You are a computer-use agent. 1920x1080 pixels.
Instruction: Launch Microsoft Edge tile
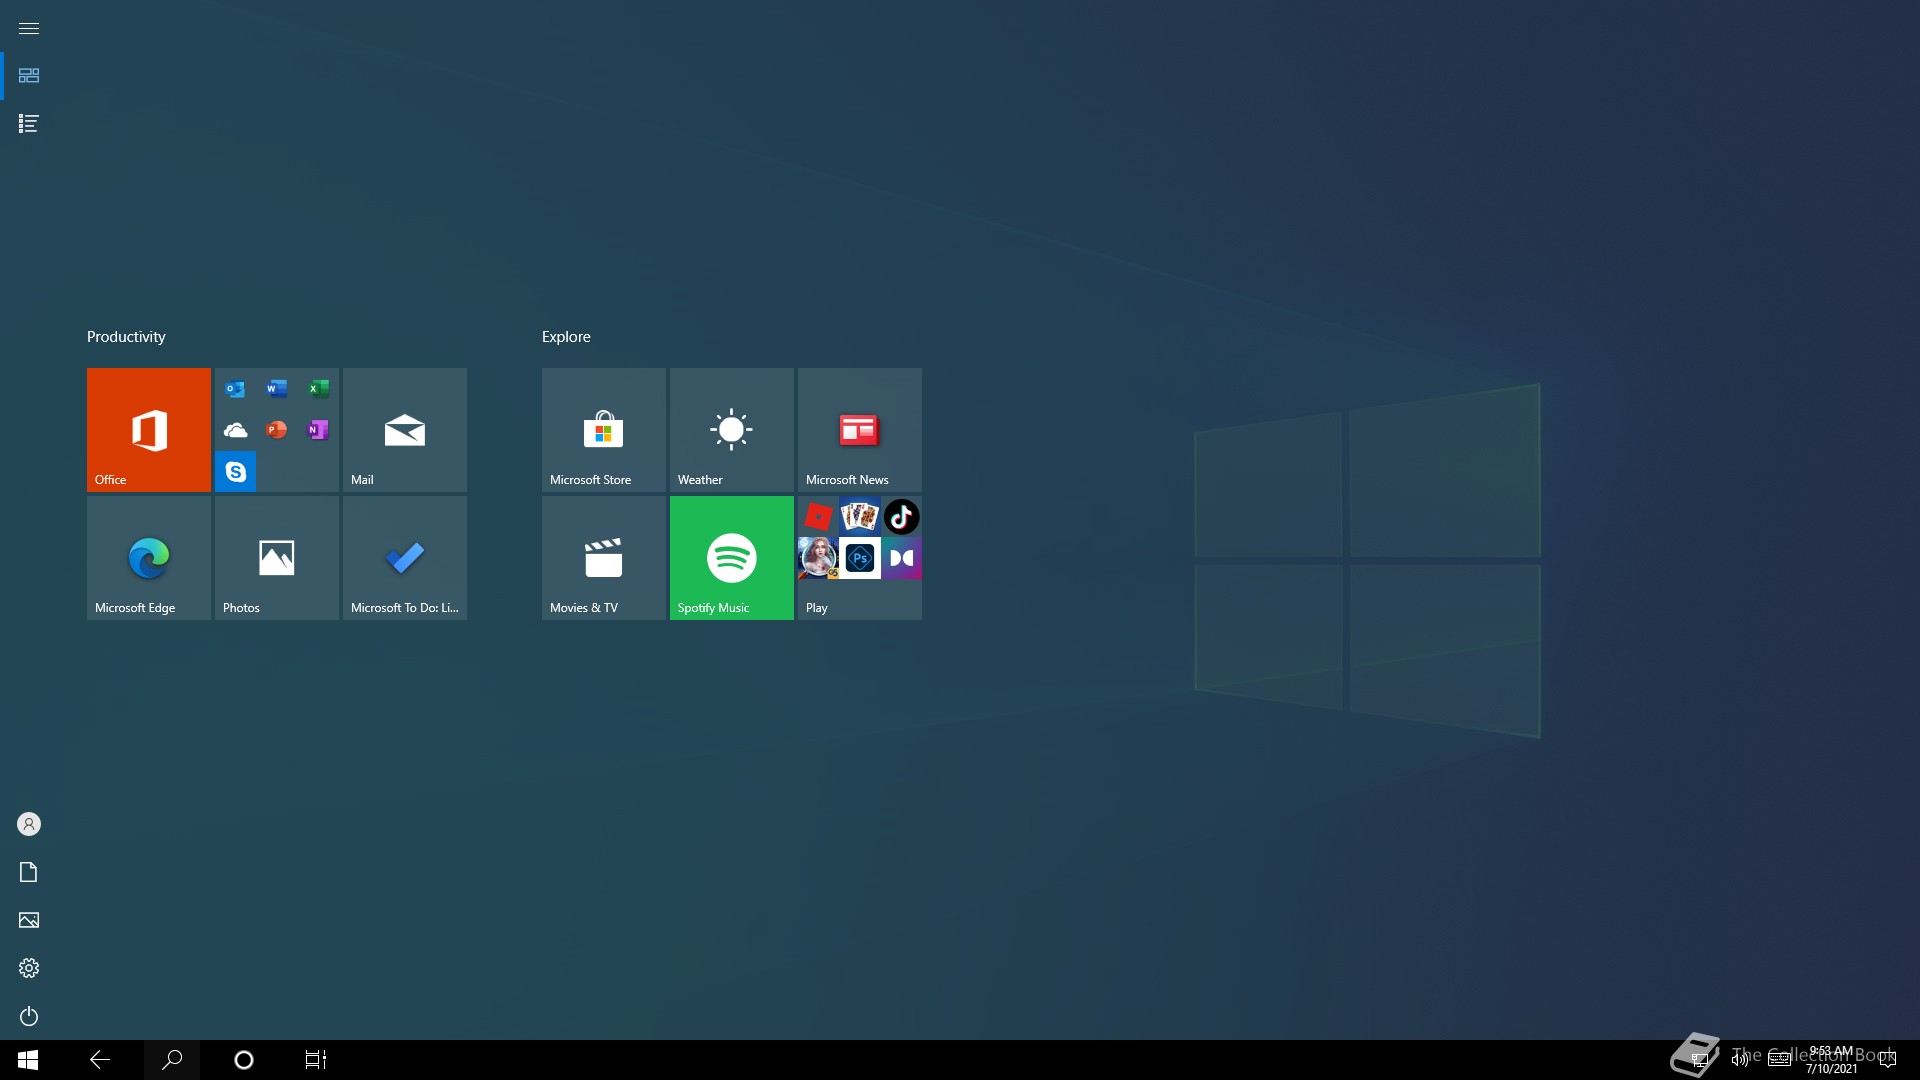pos(149,558)
